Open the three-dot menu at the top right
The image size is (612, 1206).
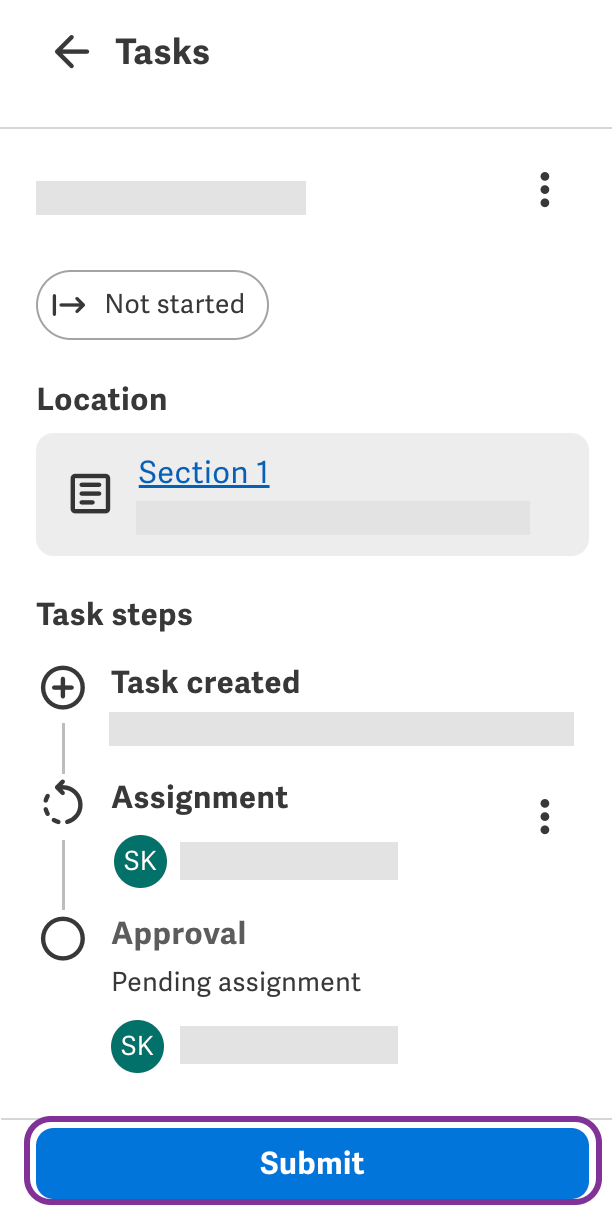(x=544, y=190)
